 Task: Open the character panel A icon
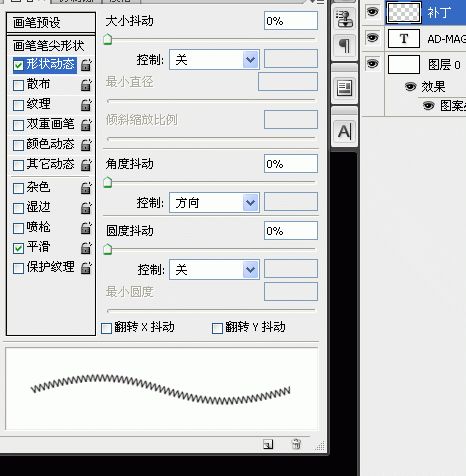coord(344,132)
